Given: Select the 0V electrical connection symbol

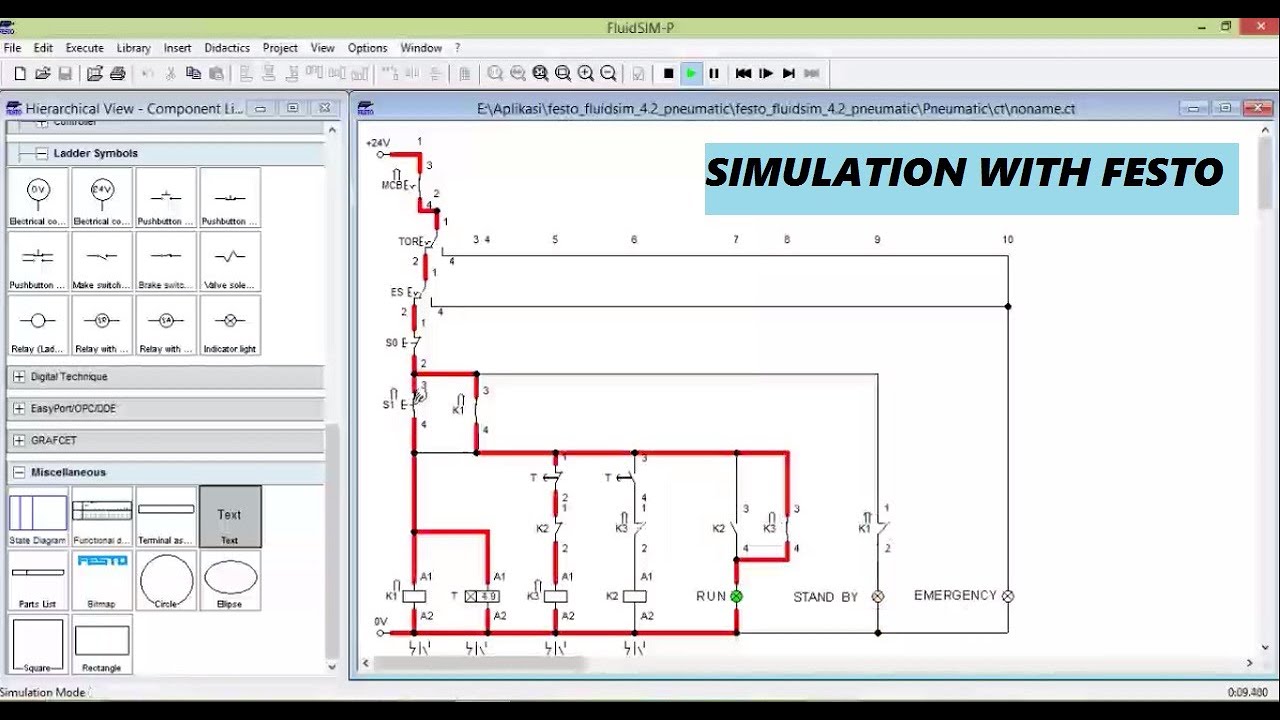Looking at the screenshot, I should 38,198.
